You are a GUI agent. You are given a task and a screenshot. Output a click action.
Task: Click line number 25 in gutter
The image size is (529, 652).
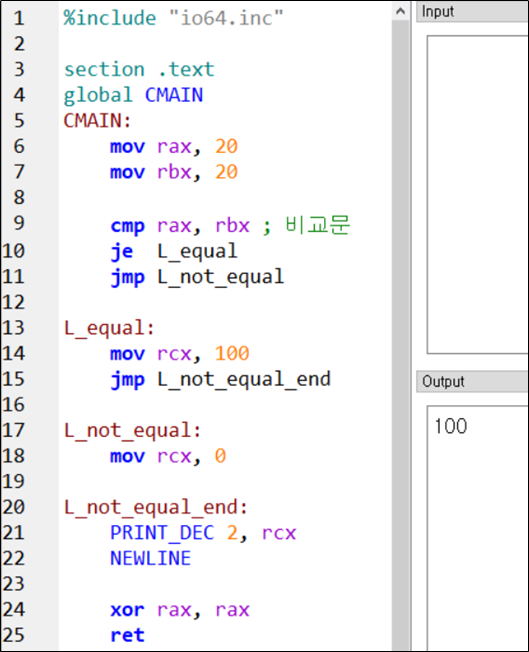coord(13,635)
